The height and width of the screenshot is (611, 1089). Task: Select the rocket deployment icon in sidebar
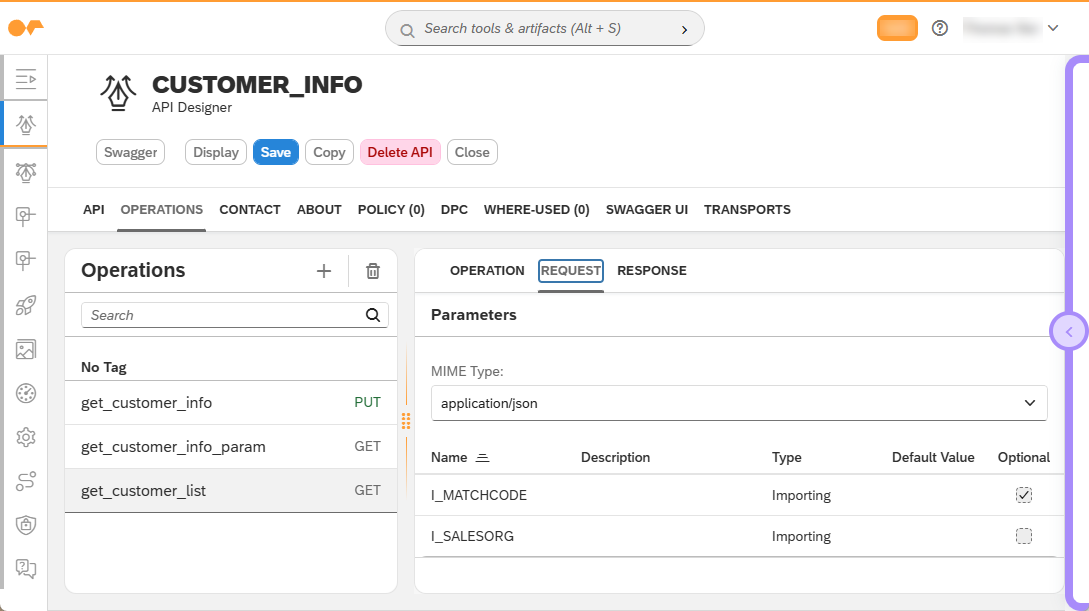click(x=26, y=305)
